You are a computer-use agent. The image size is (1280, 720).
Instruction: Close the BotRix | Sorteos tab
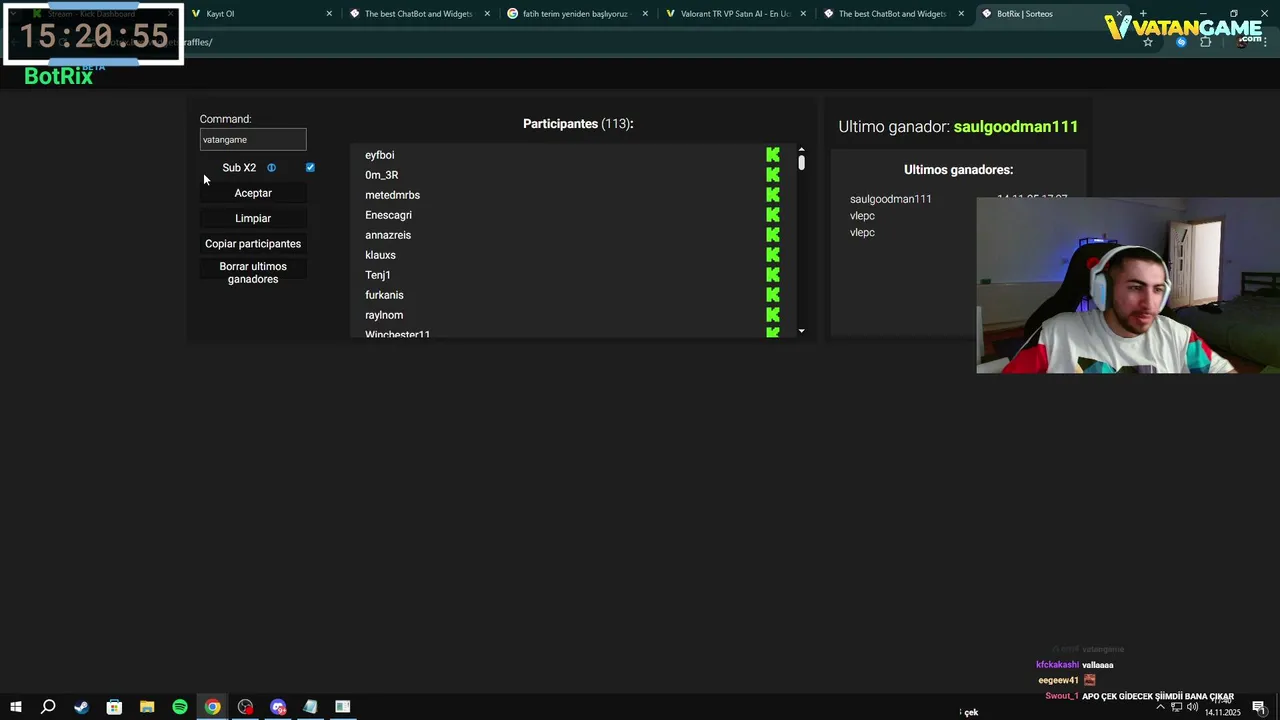click(1119, 14)
